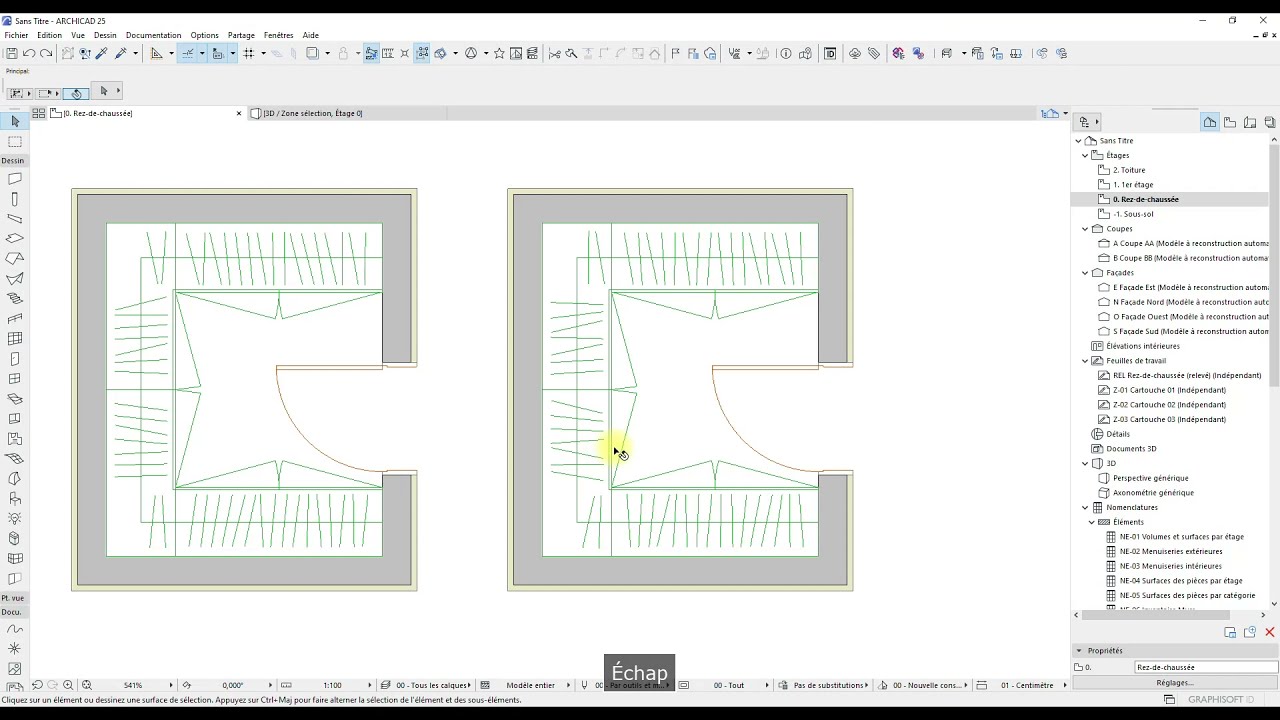Open the '01 - Centimètre' dropdown

[x=1022, y=685]
